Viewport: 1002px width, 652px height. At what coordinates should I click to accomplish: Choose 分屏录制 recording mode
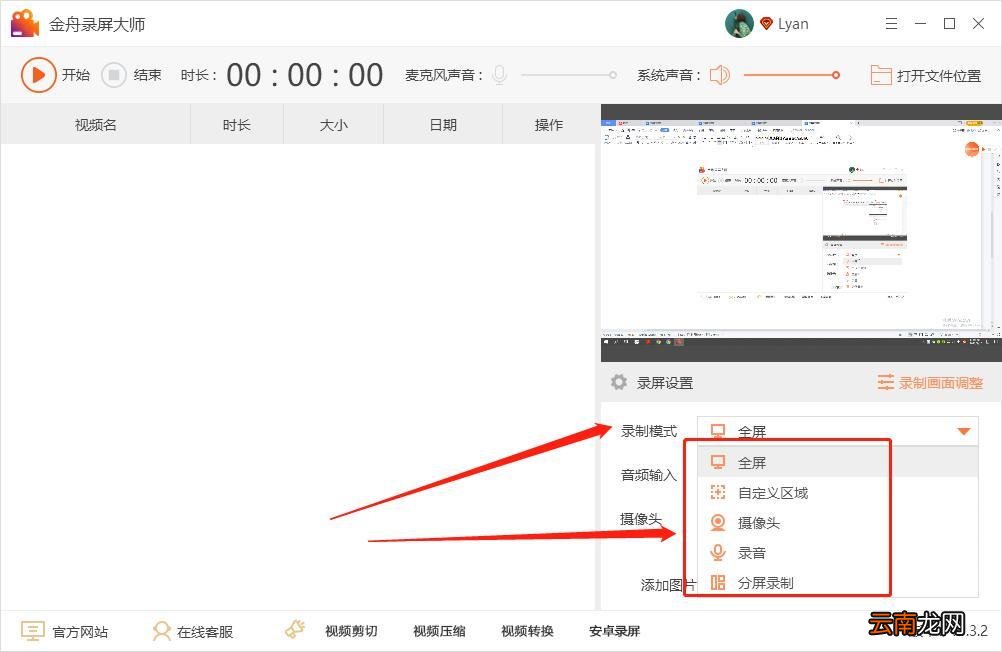point(837,582)
